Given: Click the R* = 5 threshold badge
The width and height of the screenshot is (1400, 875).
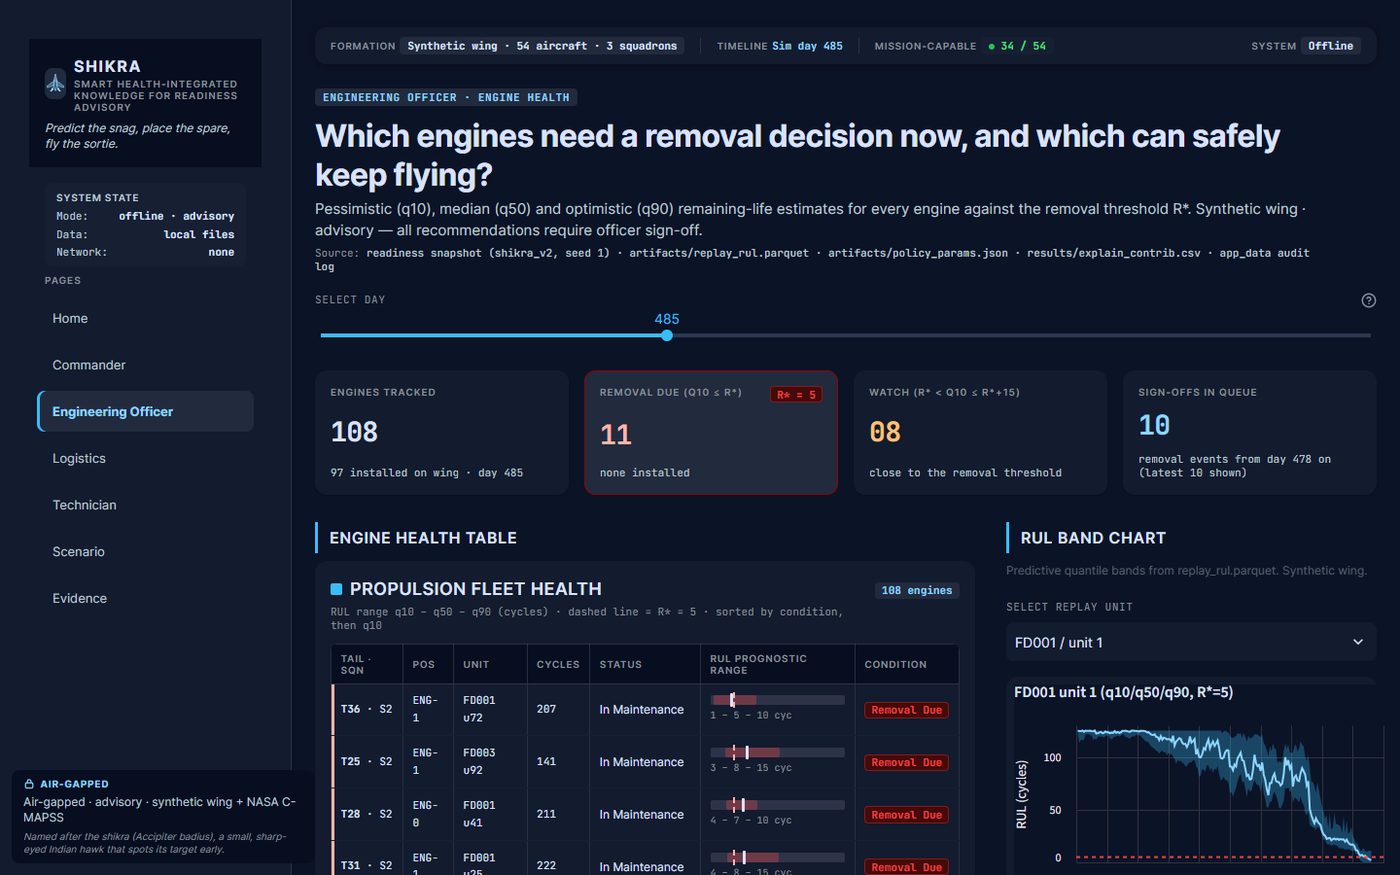Looking at the screenshot, I should (x=796, y=395).
